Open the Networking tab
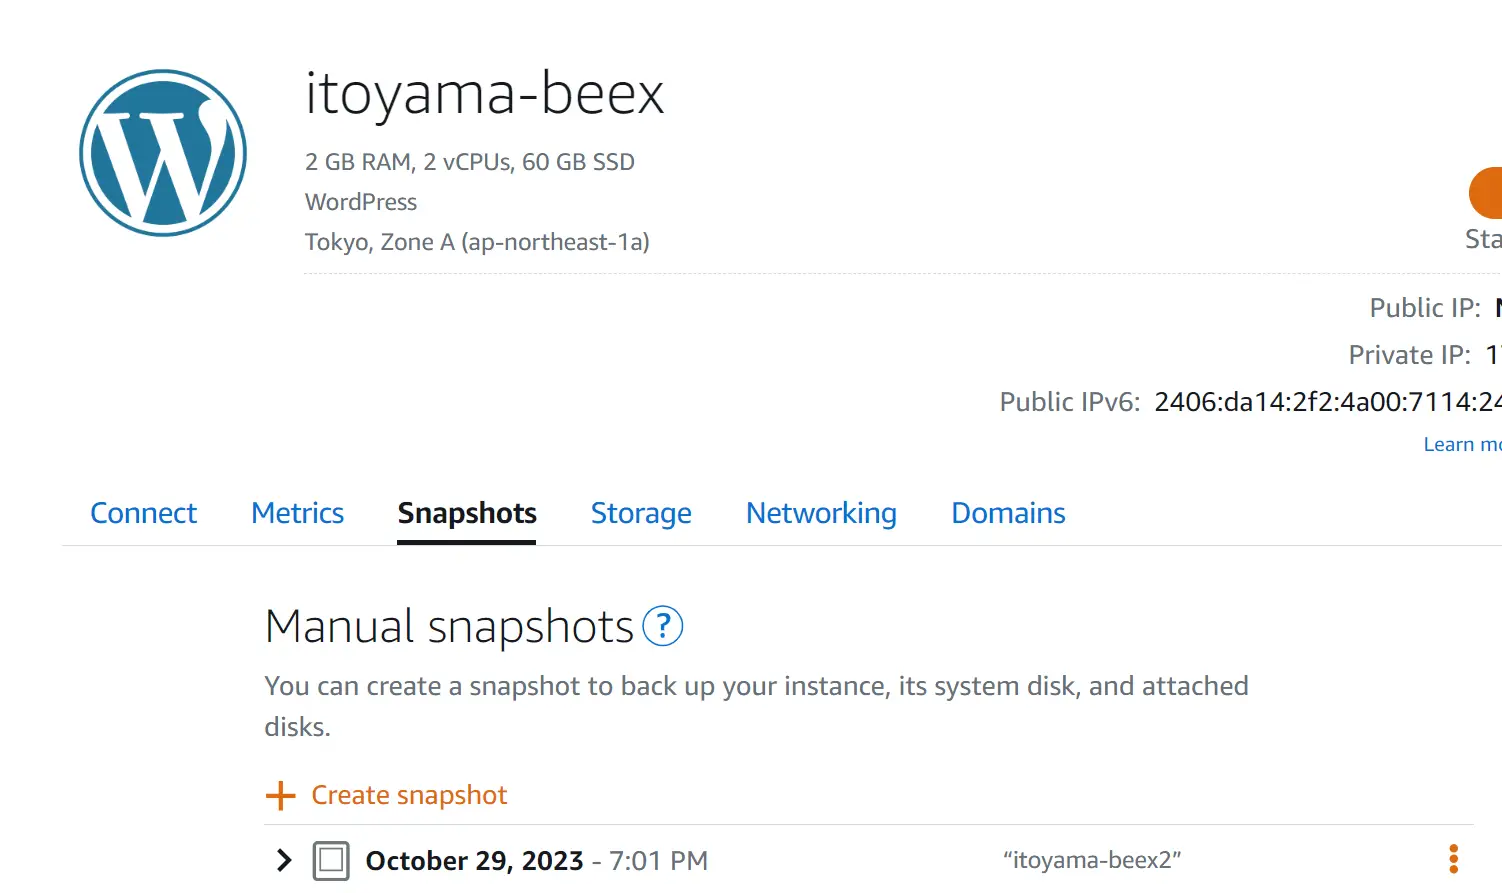 [x=821, y=513]
